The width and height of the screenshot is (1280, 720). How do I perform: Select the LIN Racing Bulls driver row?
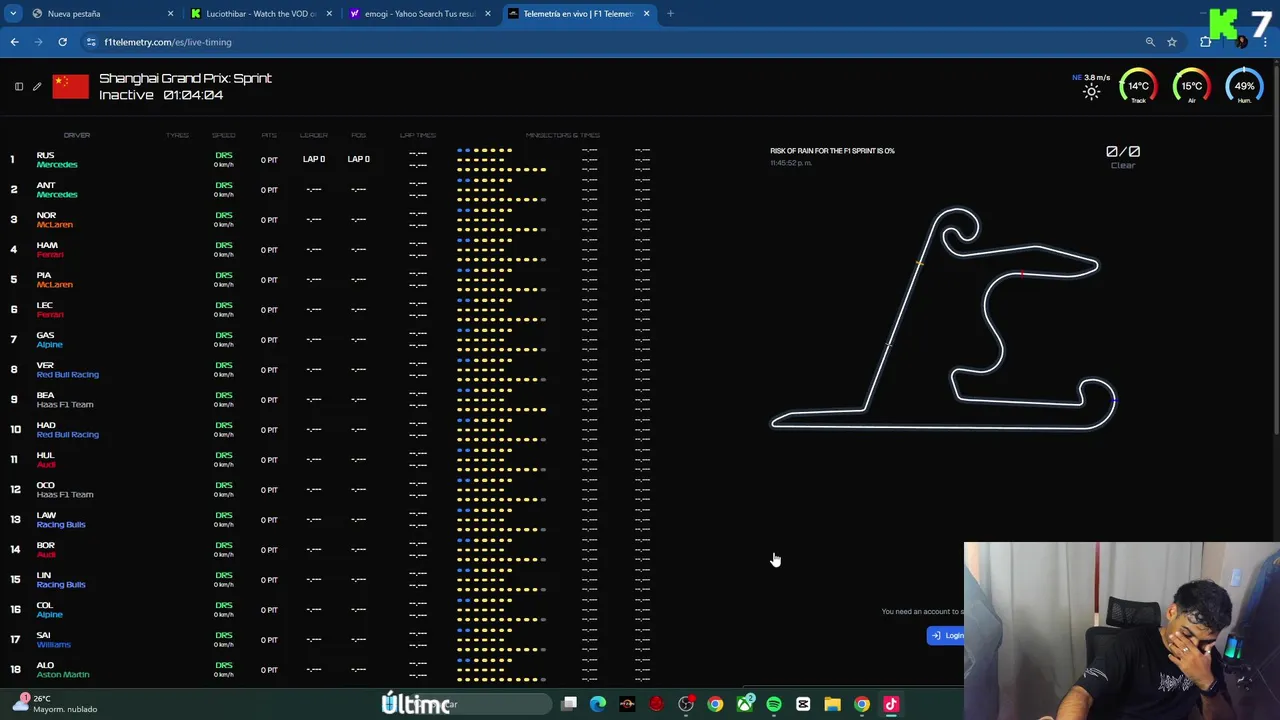point(330,579)
